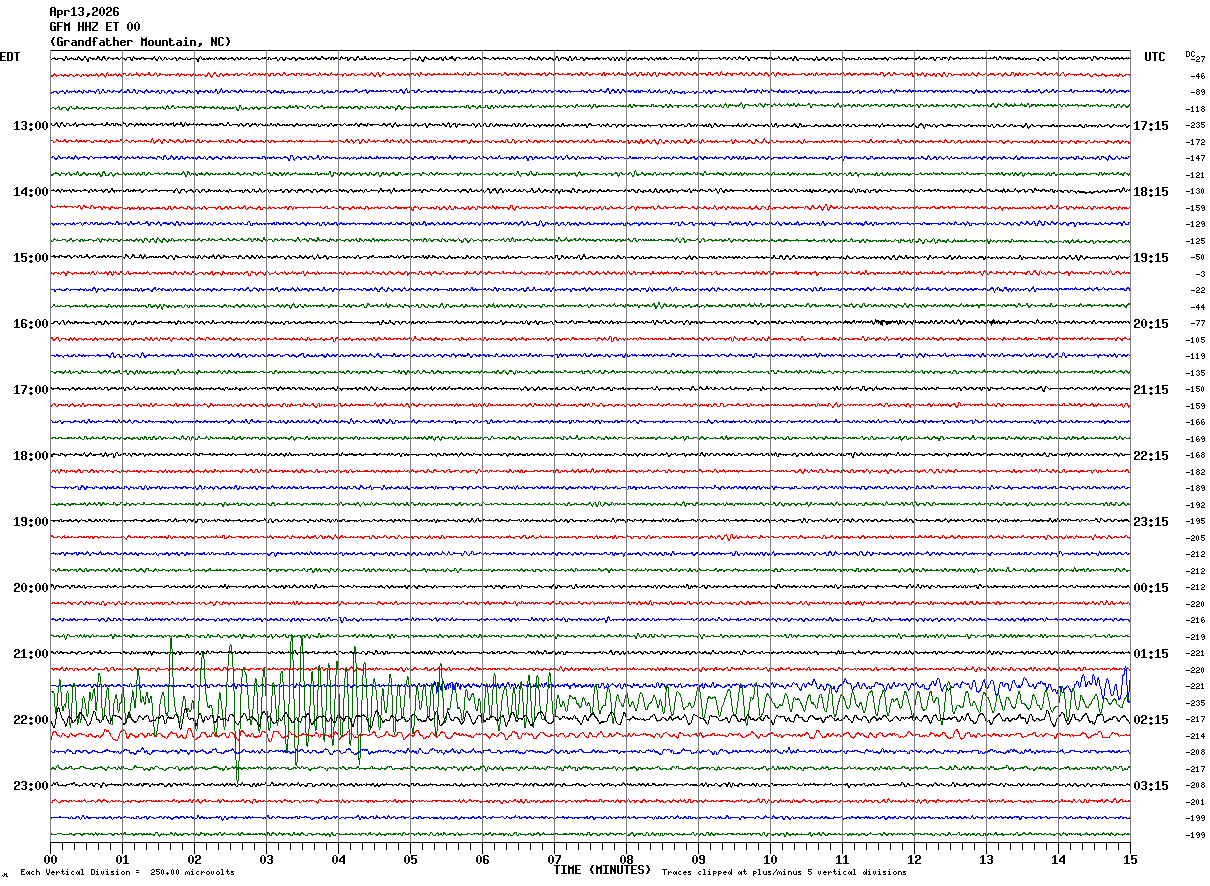Viewport: 1210px width, 886px height.
Task: Click minute 15 on the time axis
Action: click(x=1129, y=860)
